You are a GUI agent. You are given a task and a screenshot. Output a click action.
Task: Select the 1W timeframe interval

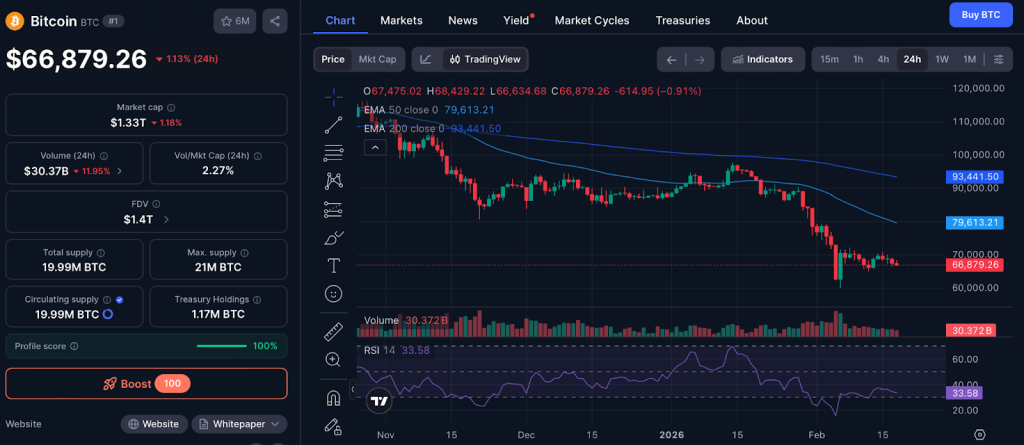click(x=941, y=59)
